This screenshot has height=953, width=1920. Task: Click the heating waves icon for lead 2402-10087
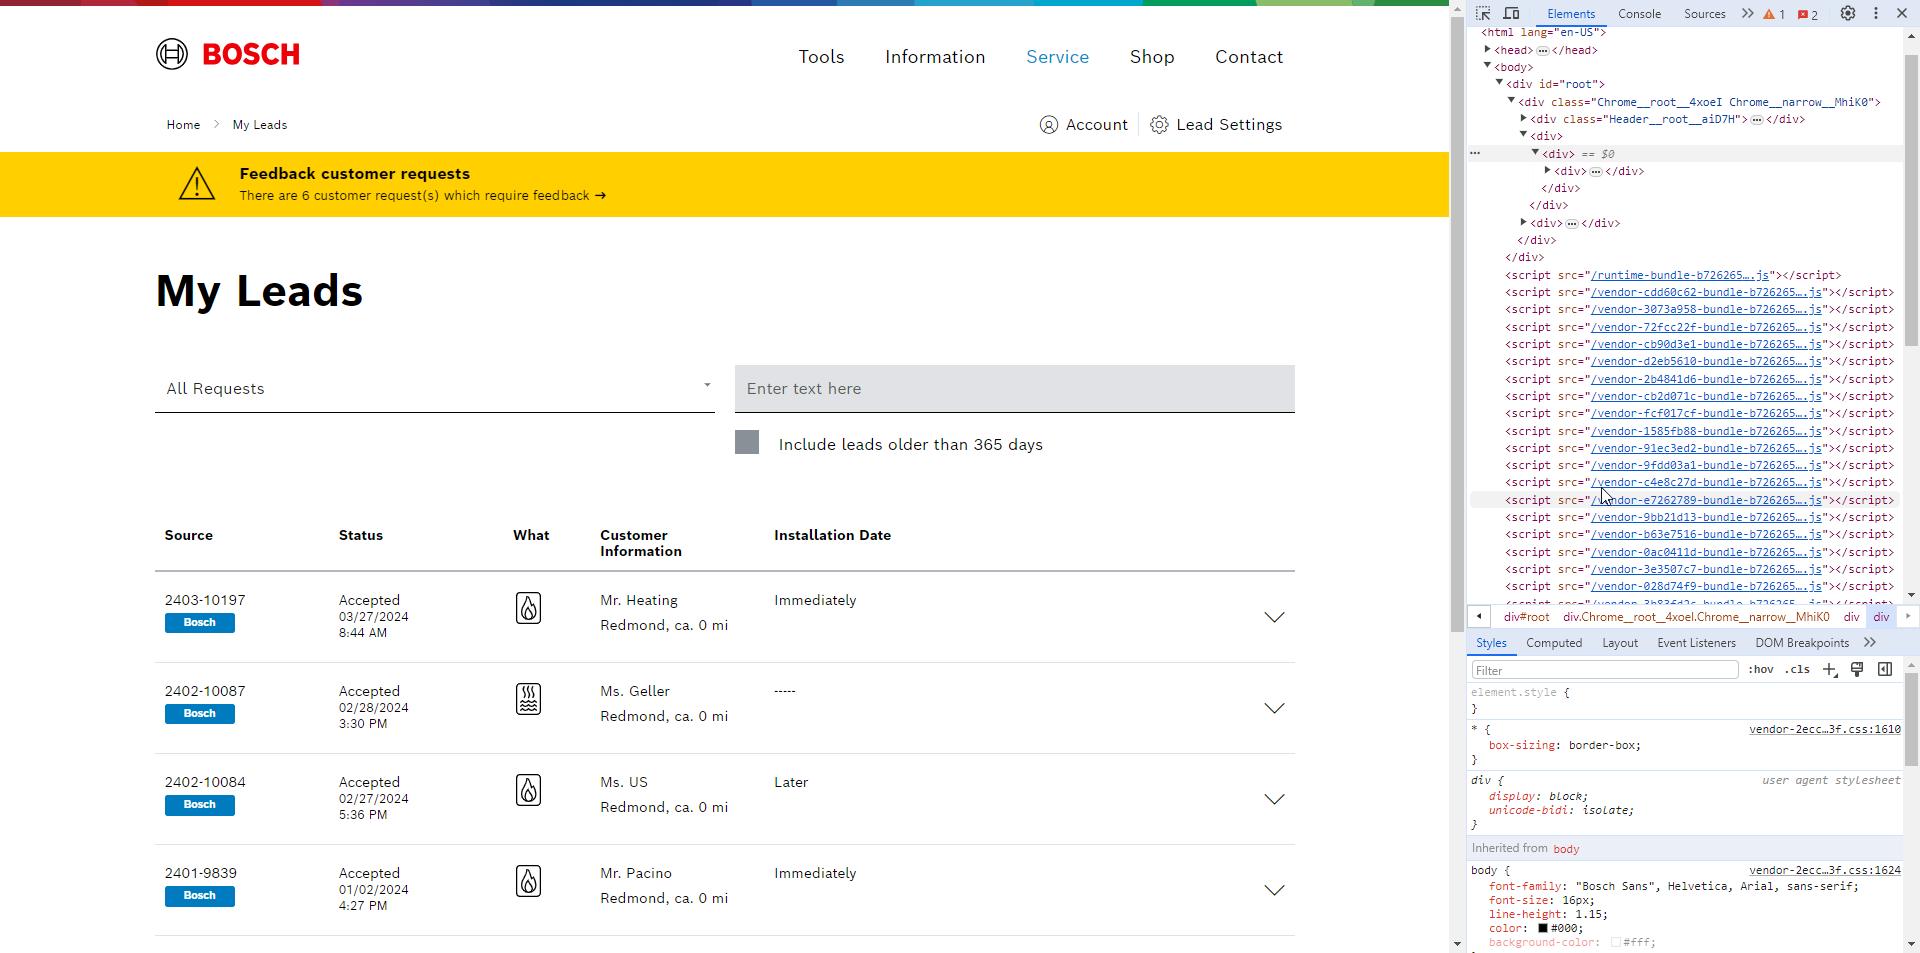tap(528, 699)
